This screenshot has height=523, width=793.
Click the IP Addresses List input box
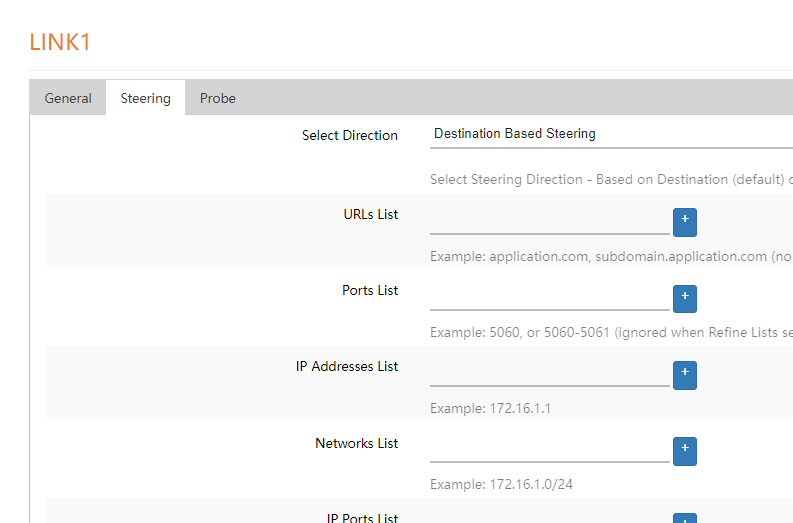coord(549,372)
